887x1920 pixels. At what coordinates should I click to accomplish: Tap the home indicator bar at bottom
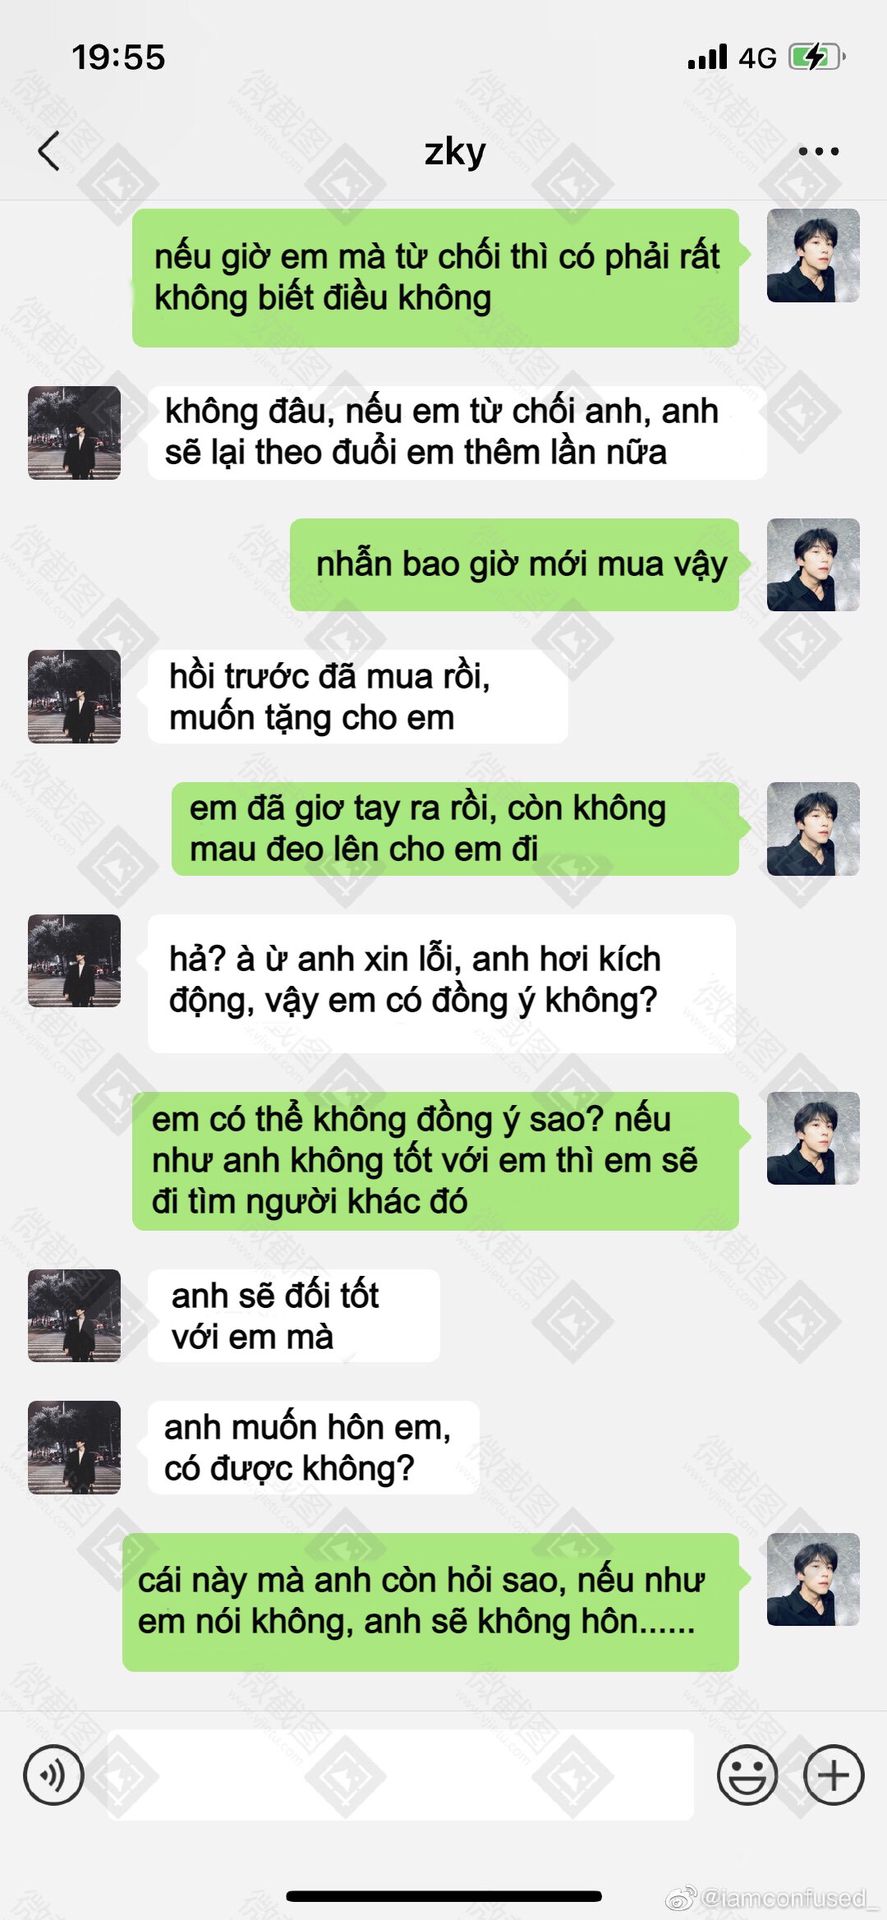click(x=444, y=1896)
